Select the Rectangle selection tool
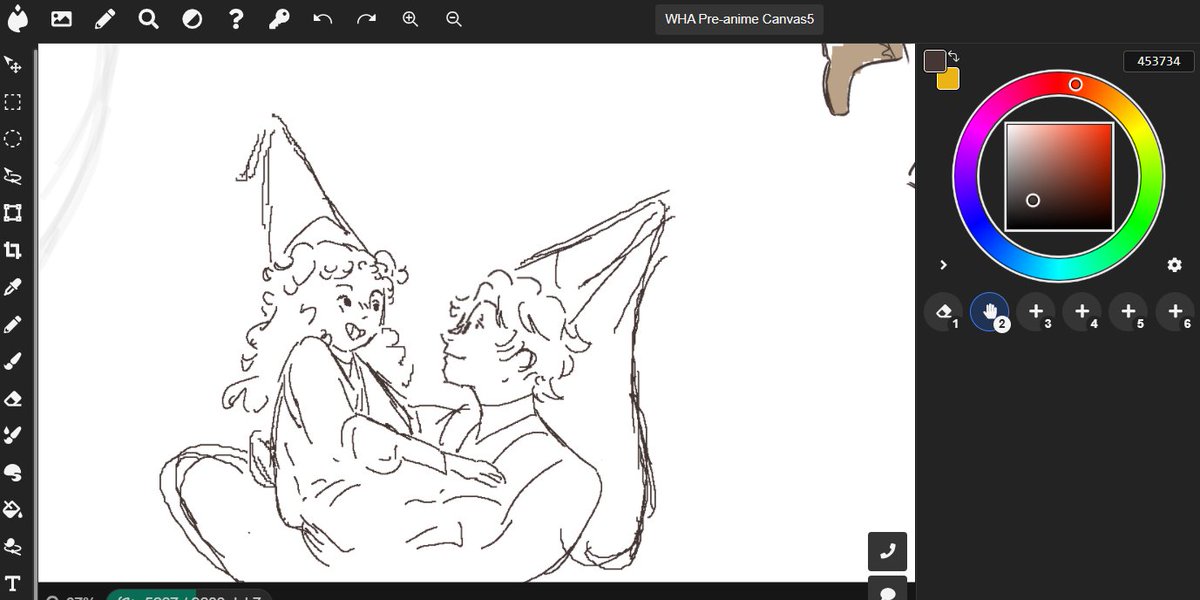This screenshot has height=600, width=1200. pyautogui.click(x=13, y=102)
